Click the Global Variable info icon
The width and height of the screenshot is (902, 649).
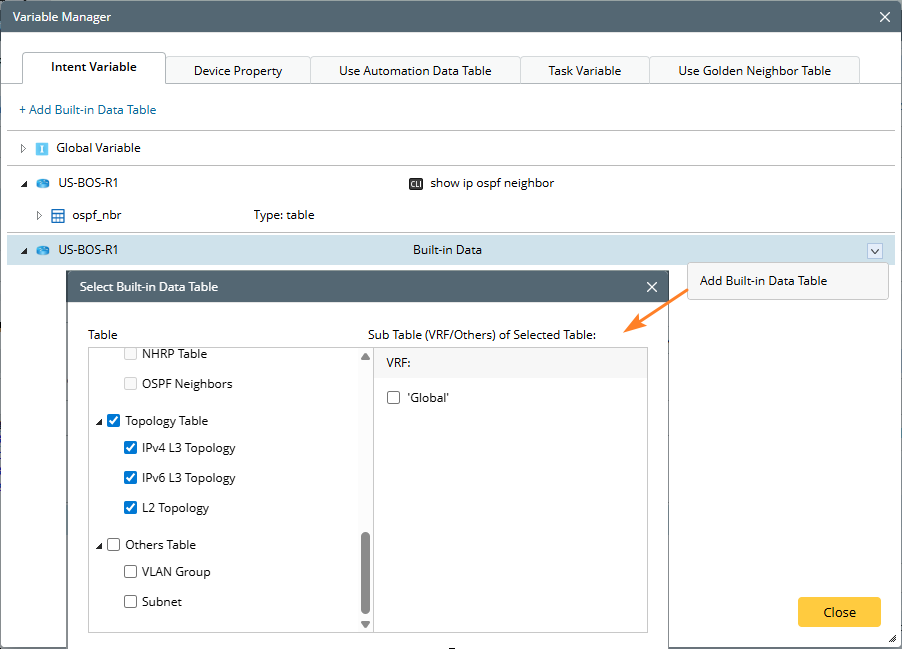tap(42, 148)
